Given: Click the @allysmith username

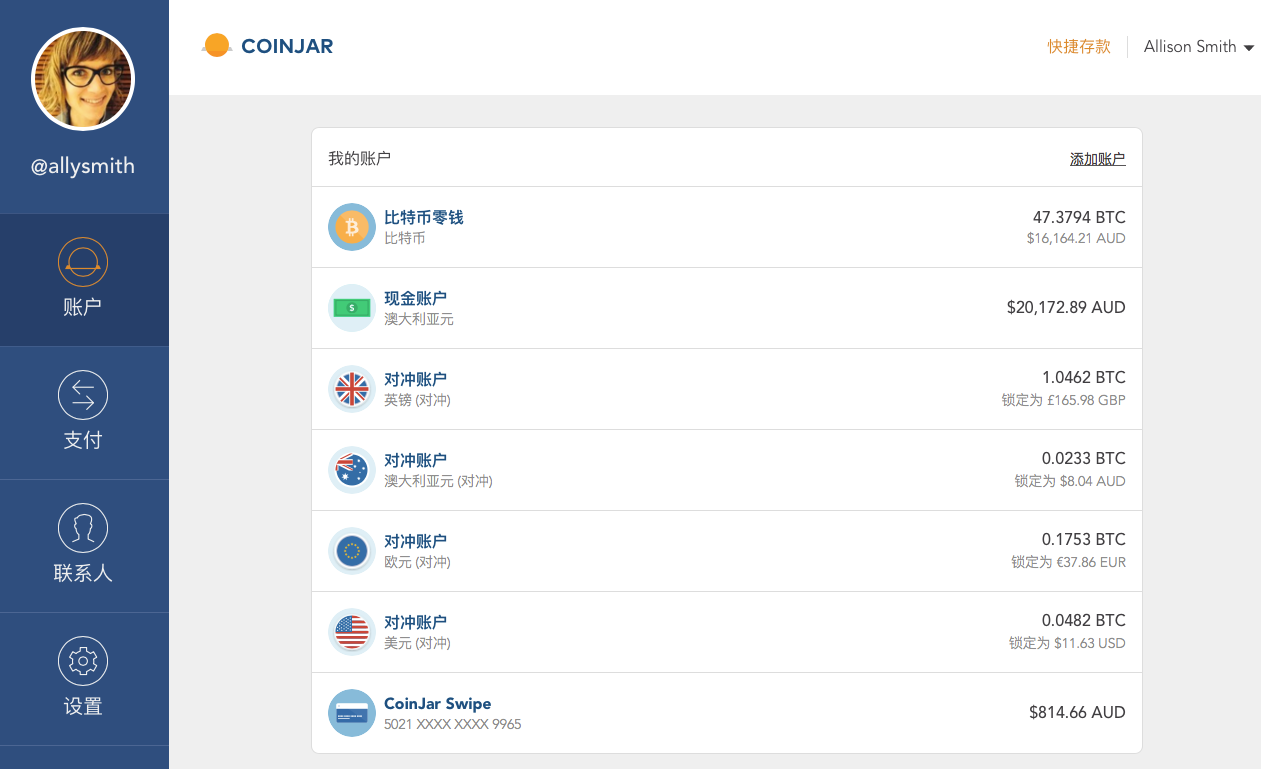Looking at the screenshot, I should pyautogui.click(x=83, y=167).
